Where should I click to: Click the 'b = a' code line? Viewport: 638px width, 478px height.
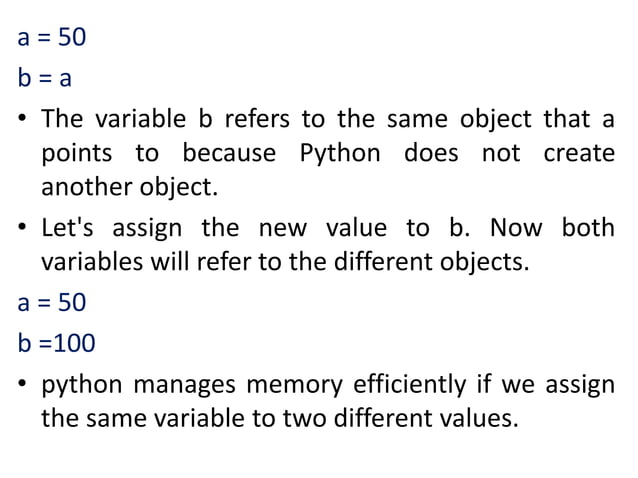pos(45,76)
